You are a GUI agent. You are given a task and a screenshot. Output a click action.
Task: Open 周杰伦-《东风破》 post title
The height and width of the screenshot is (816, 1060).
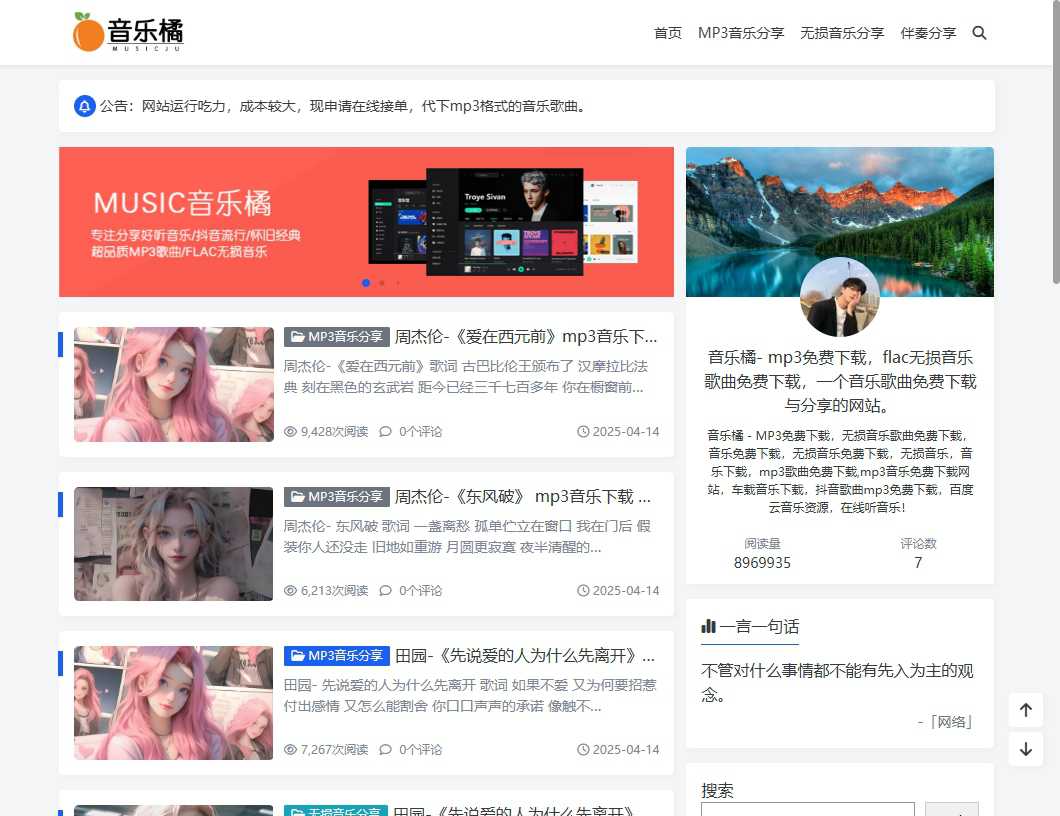(x=523, y=496)
